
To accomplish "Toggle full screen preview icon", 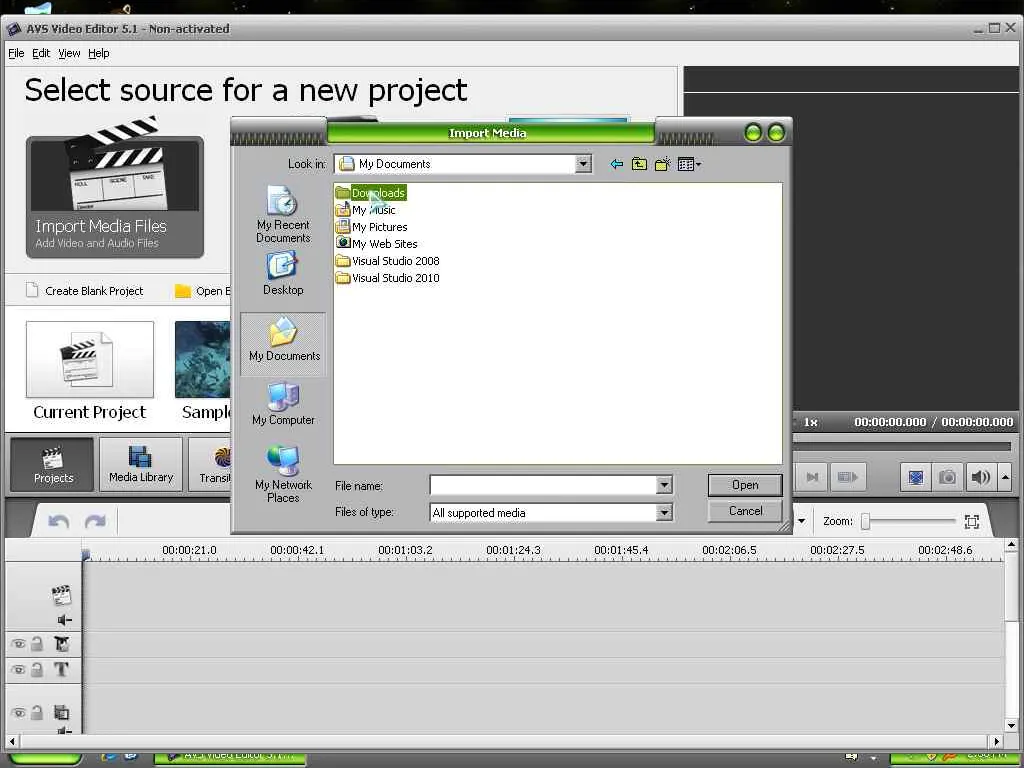I will tap(916, 477).
